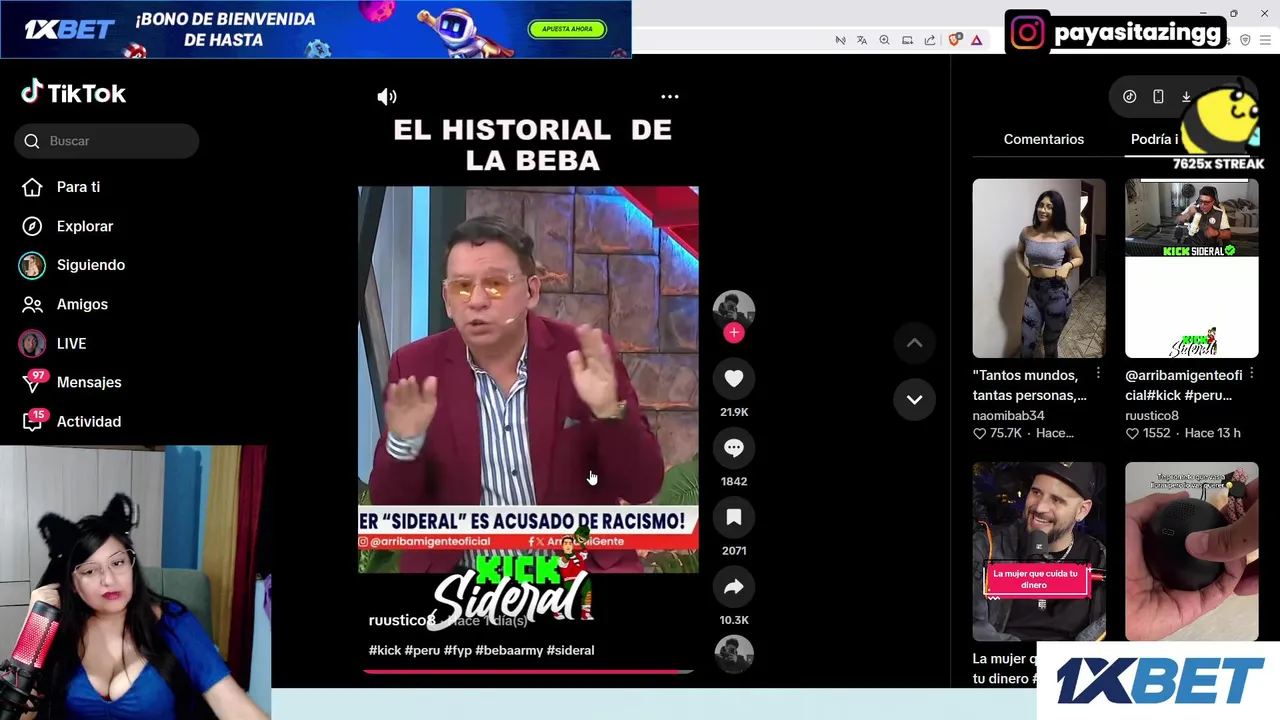Open naomibab34's video thumbnail

1039,268
